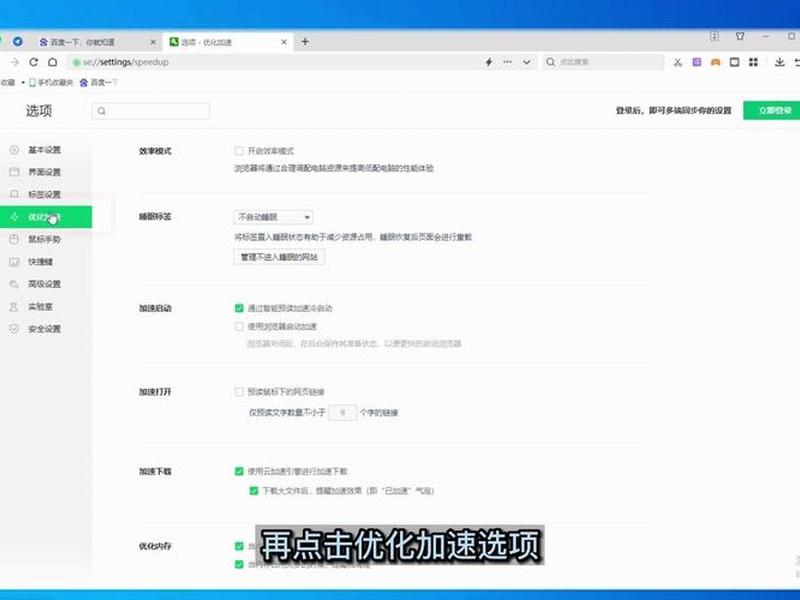Close the 选项 settings tab
Screen dimensions: 800x600
[284, 42]
